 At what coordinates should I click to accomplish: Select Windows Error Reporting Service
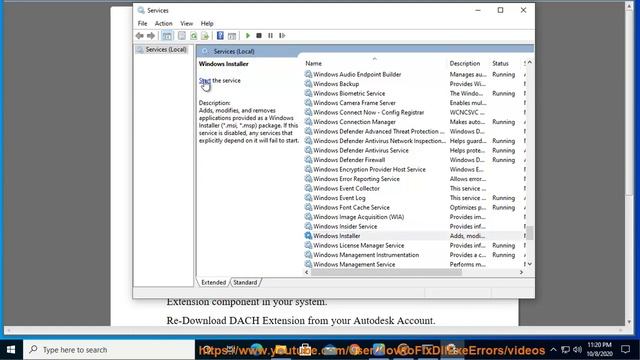356,179
